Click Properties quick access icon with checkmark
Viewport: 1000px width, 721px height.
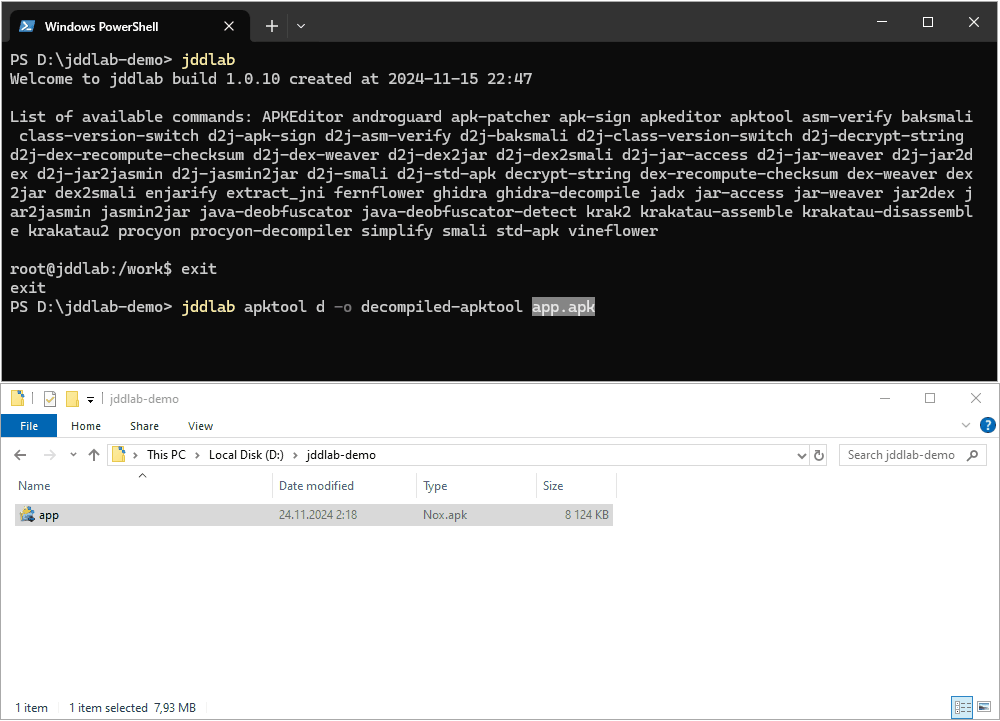(50, 399)
